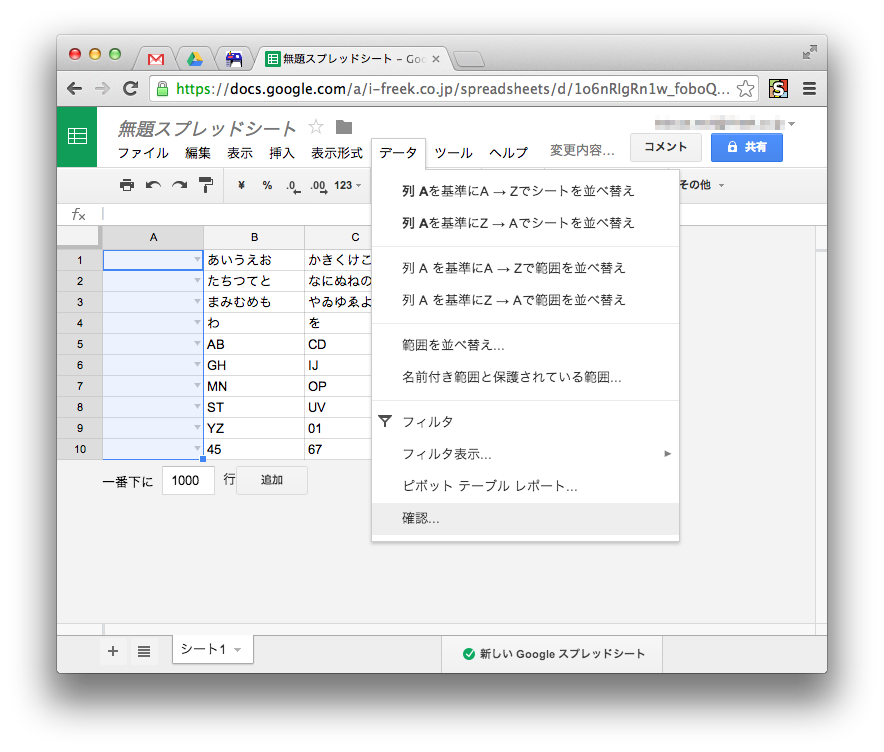Add a new sheet with the plus icon
884x752 pixels.
112,651
